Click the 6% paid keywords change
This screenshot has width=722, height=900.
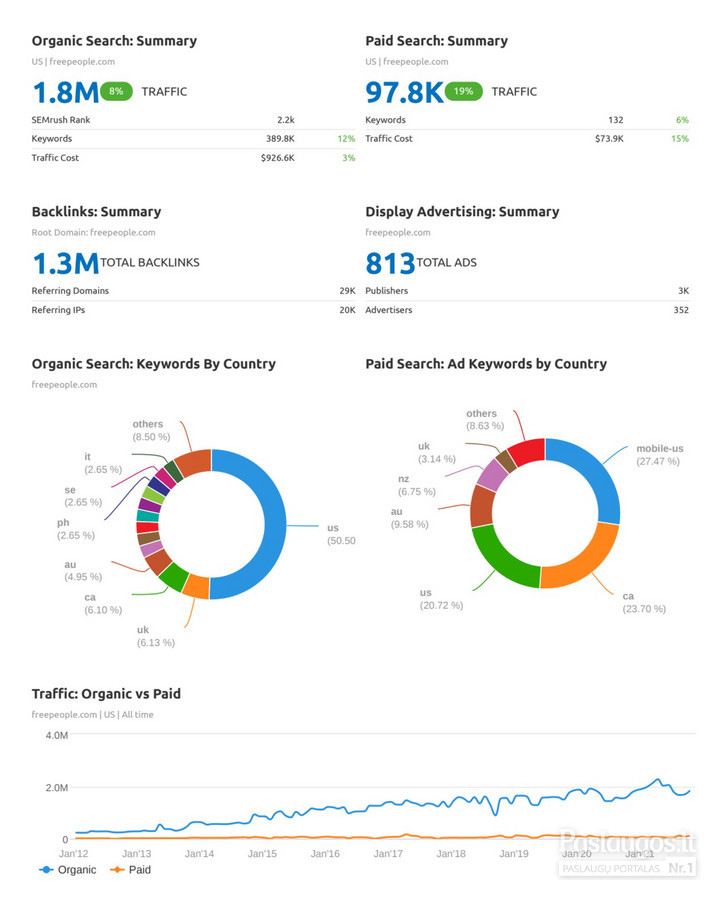pyautogui.click(x=682, y=120)
